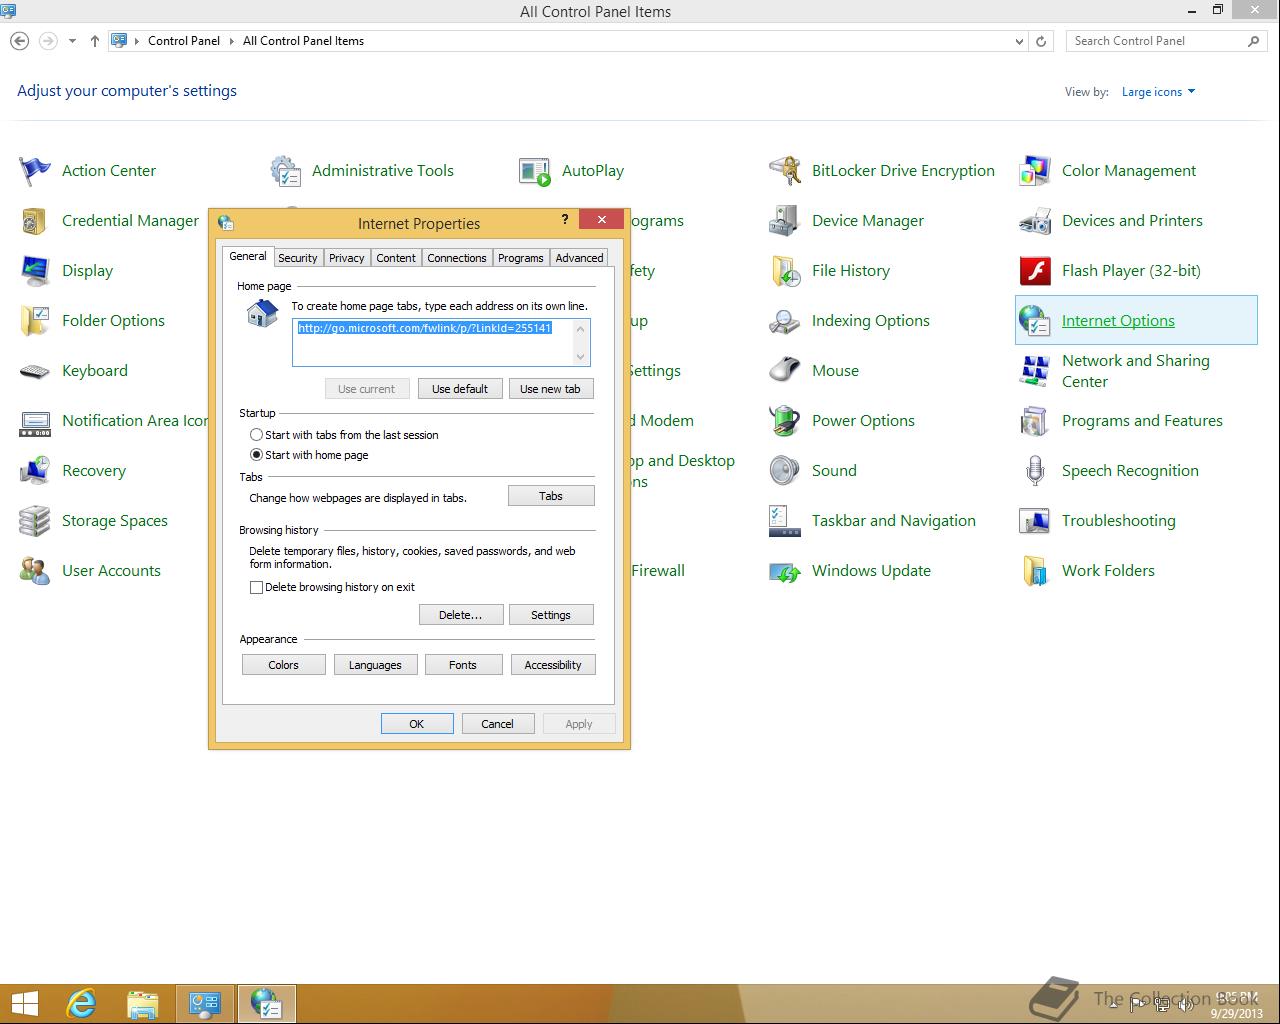Open the Languages button
The image size is (1280, 1024).
(375, 665)
